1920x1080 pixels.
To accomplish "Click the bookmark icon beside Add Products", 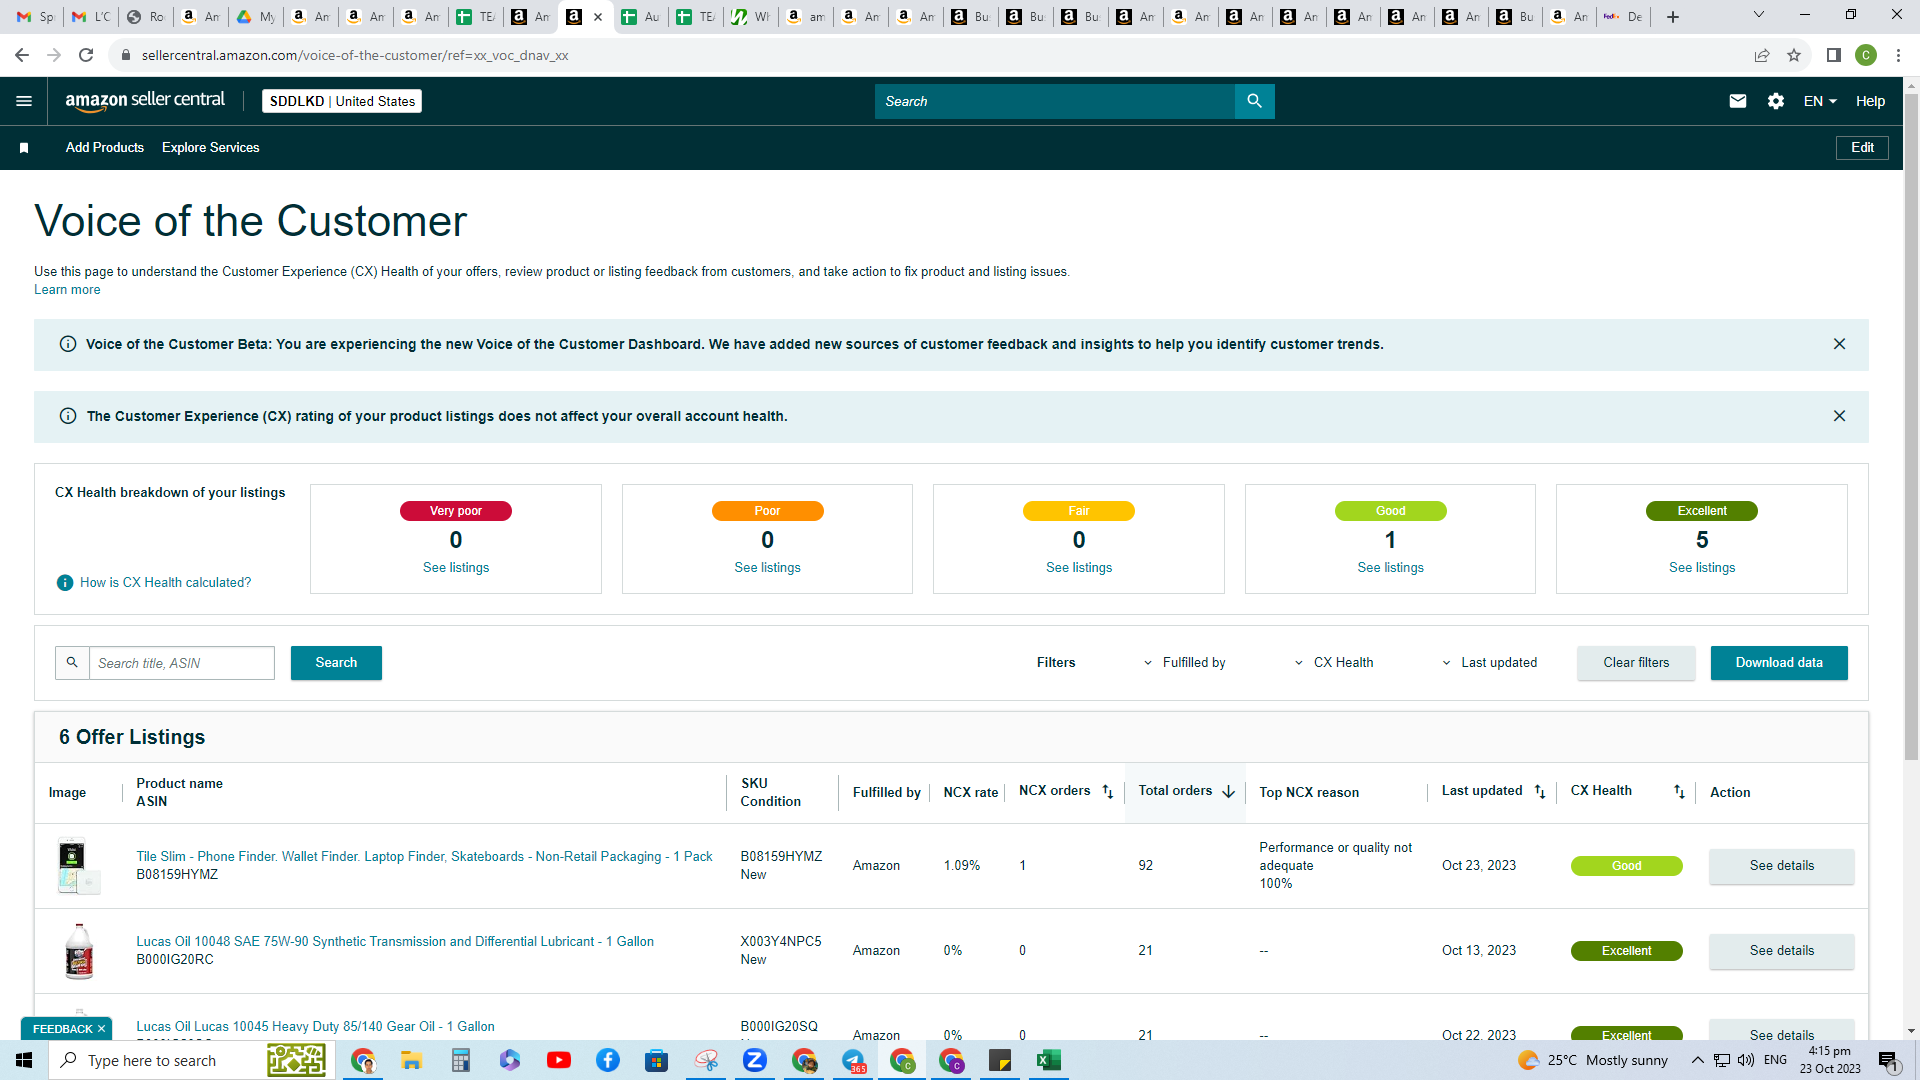I will [24, 148].
